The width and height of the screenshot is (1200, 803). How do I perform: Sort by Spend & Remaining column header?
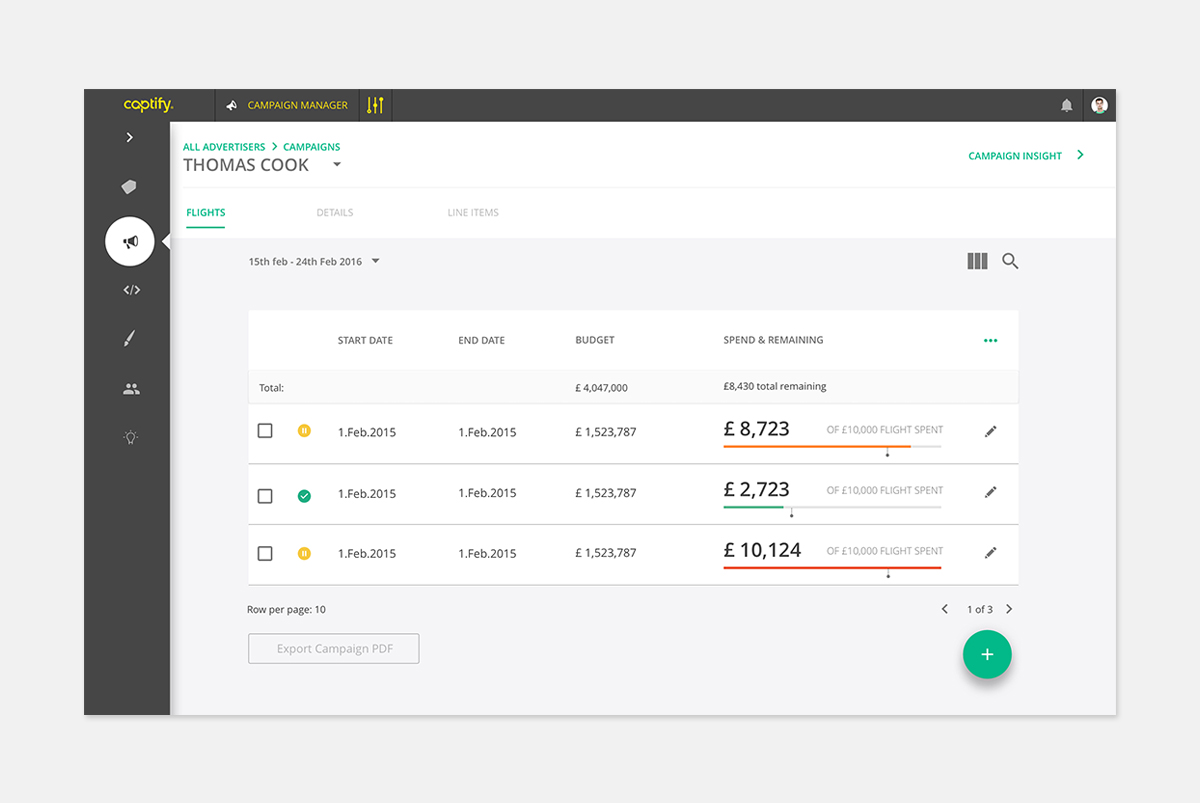[x=773, y=340]
